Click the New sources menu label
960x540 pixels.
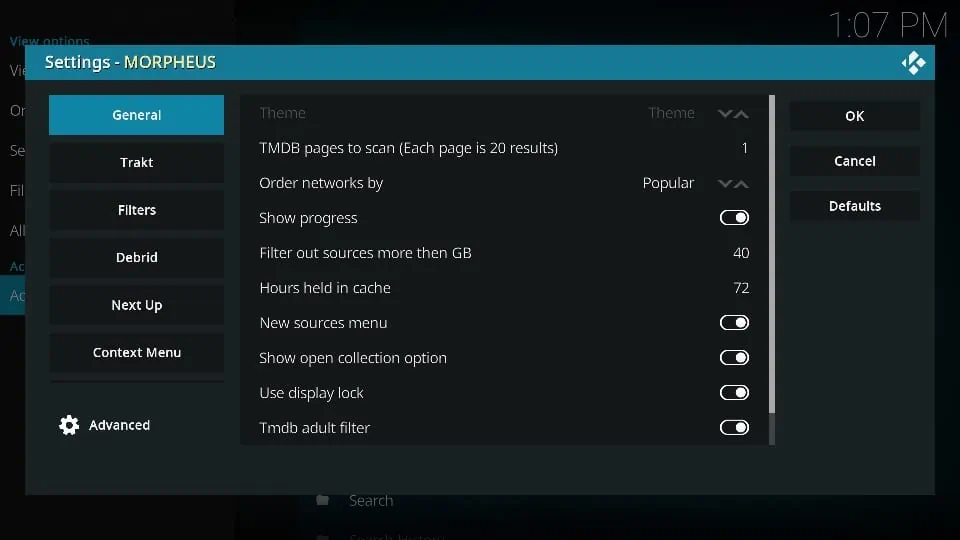pyautogui.click(x=323, y=323)
